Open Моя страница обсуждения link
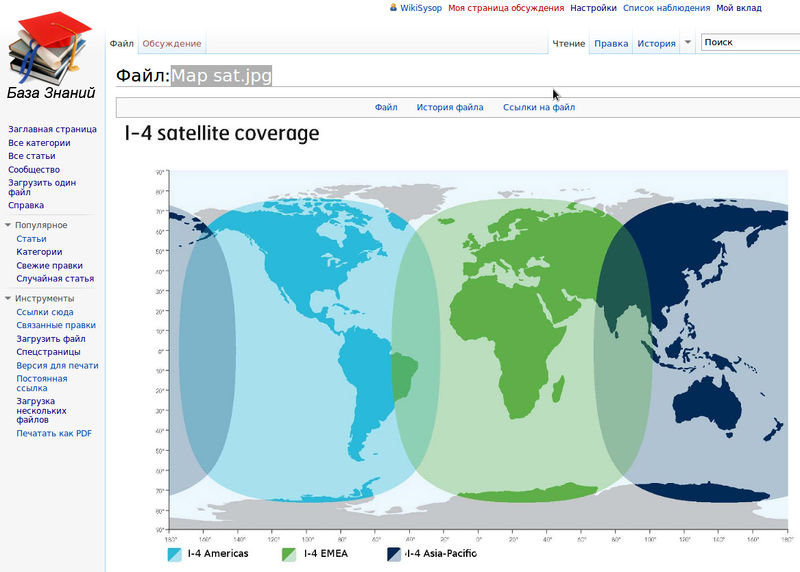The image size is (800, 572). (506, 8)
